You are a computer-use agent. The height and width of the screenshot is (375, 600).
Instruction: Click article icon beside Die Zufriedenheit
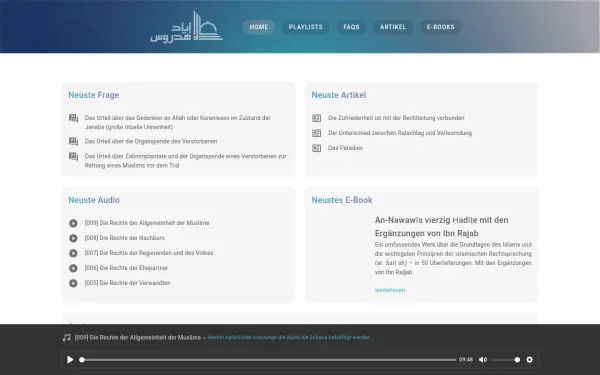[x=316, y=118]
